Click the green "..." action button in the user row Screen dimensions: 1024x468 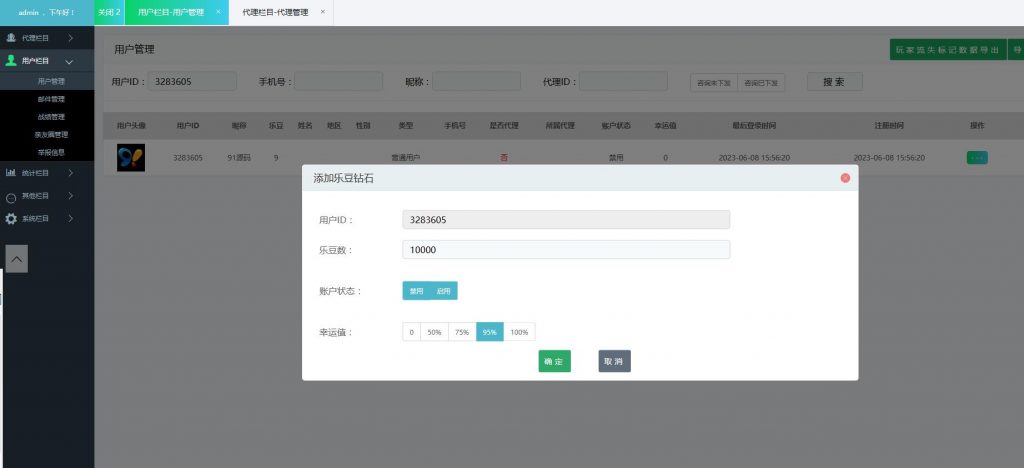coord(977,158)
